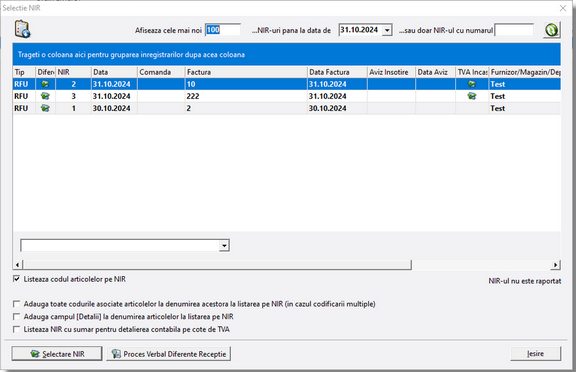Select the row with NIR 1 dated 30.10.2024
This screenshot has height=372, width=576.
tap(287, 108)
